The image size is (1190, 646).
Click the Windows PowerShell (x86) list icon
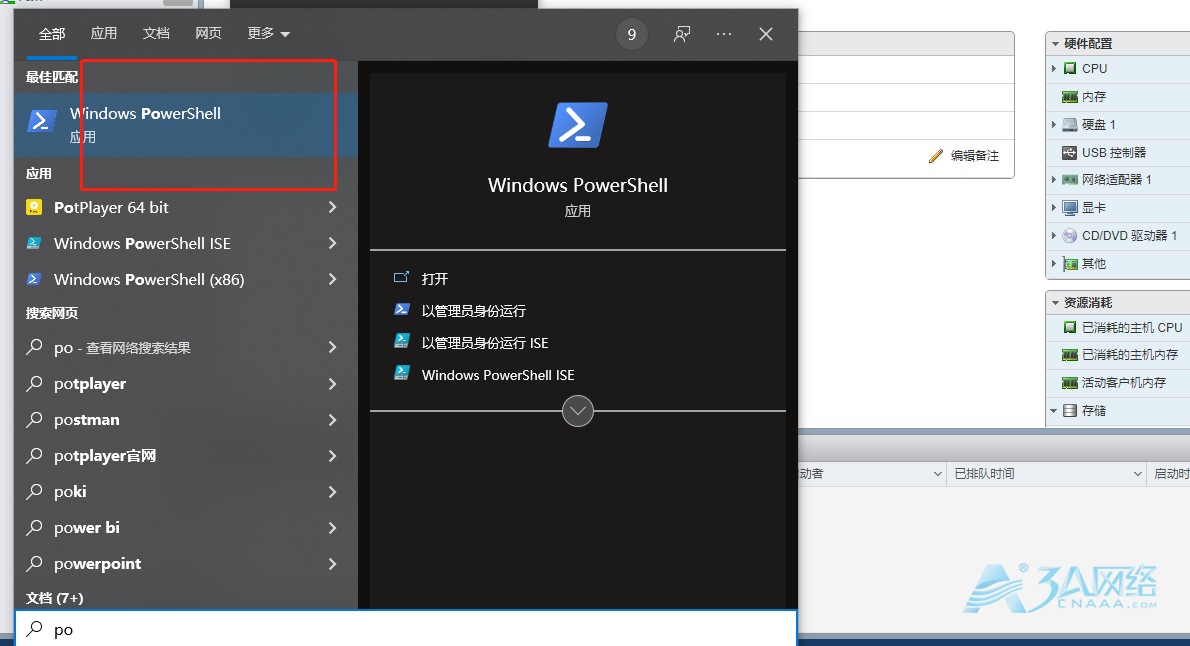[33, 279]
